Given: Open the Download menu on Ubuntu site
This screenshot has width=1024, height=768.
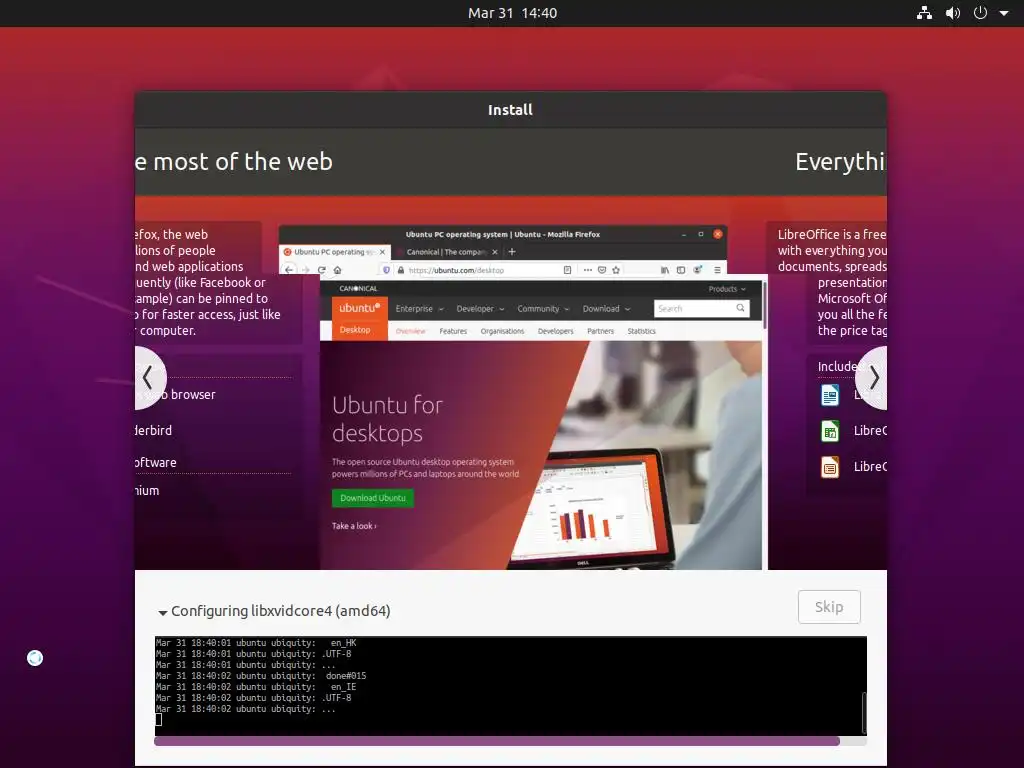Looking at the screenshot, I should click(x=607, y=309).
